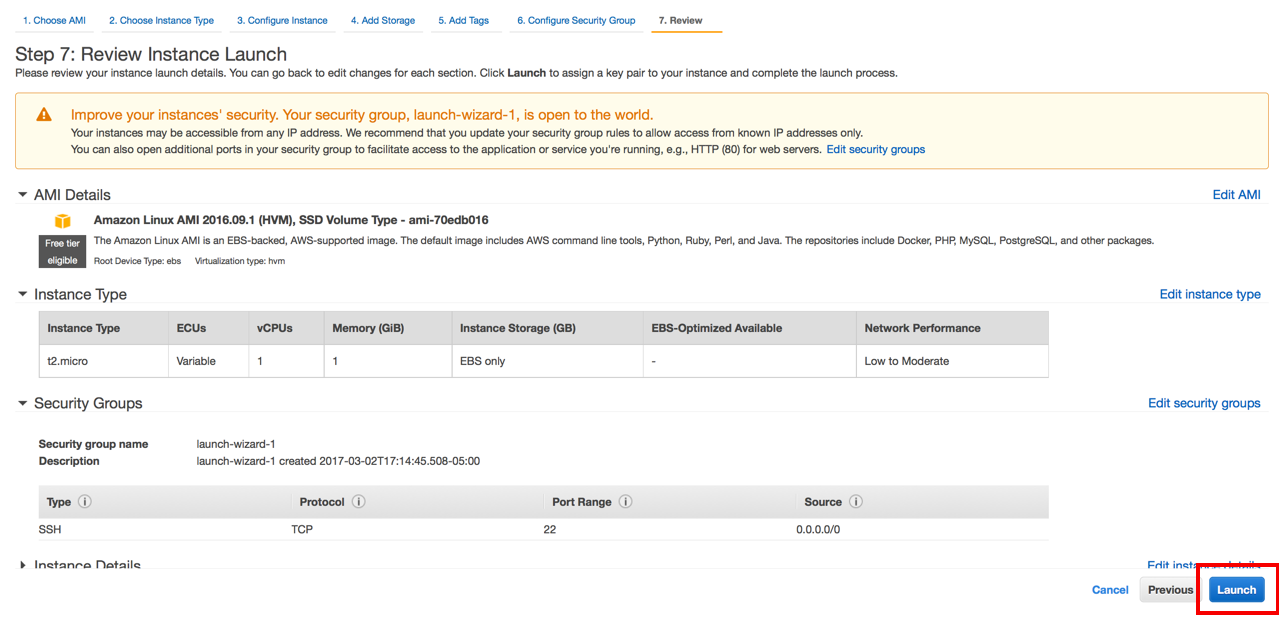Click the orange warning triangle icon
1279x619 pixels.
(x=44, y=115)
